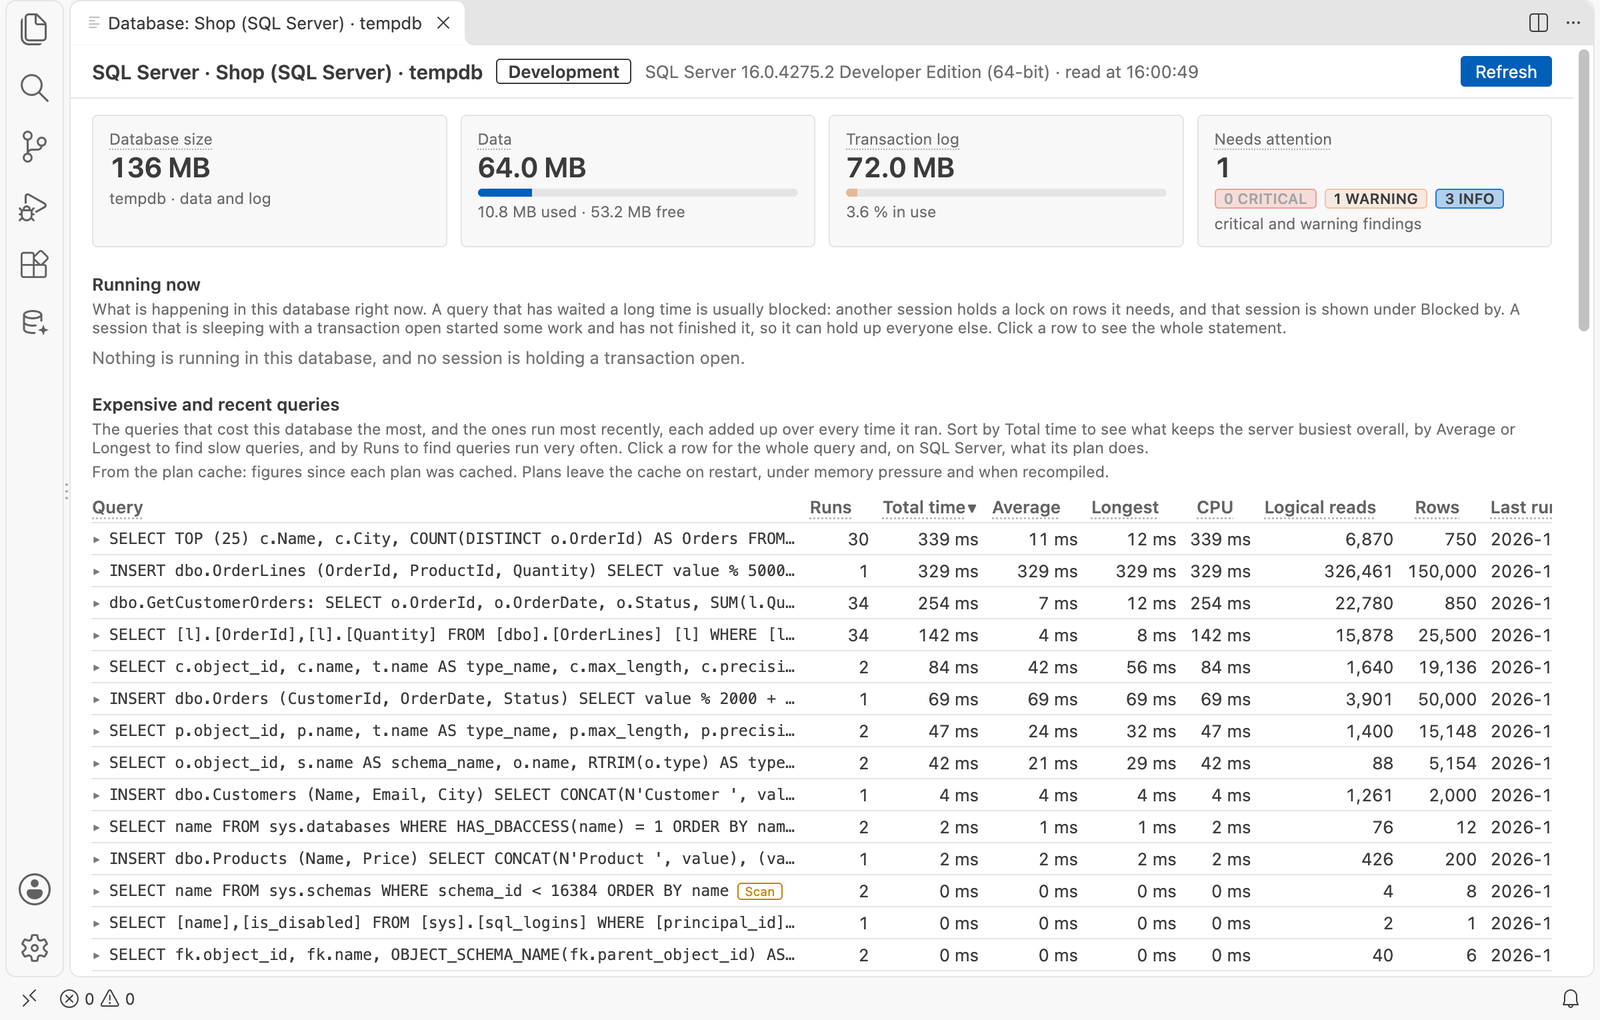Open the Manage settings gear
Viewport: 1600px width, 1020px height.
coord(34,947)
